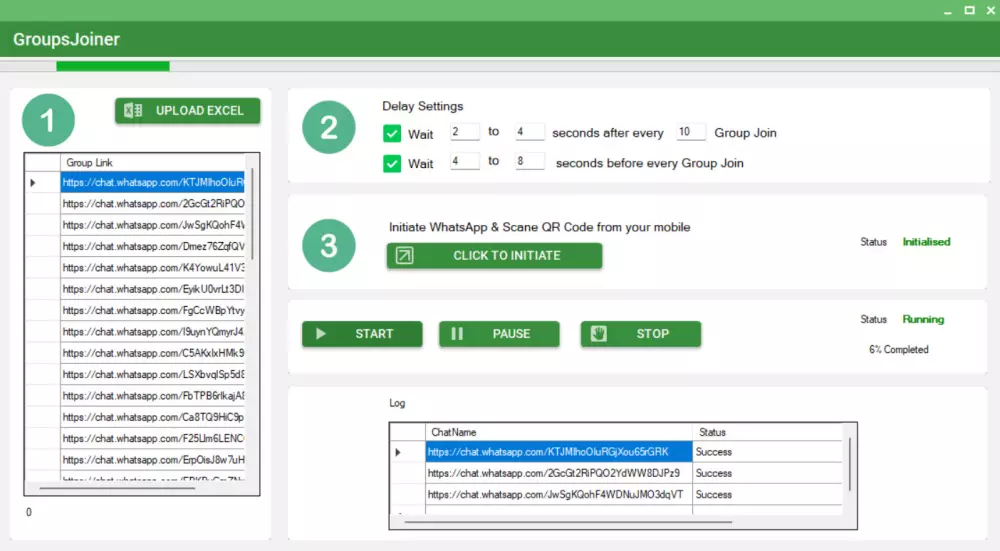Viewport: 1000px width, 551px height.
Task: Click the row selector arrow in group list
Action: coord(33,183)
